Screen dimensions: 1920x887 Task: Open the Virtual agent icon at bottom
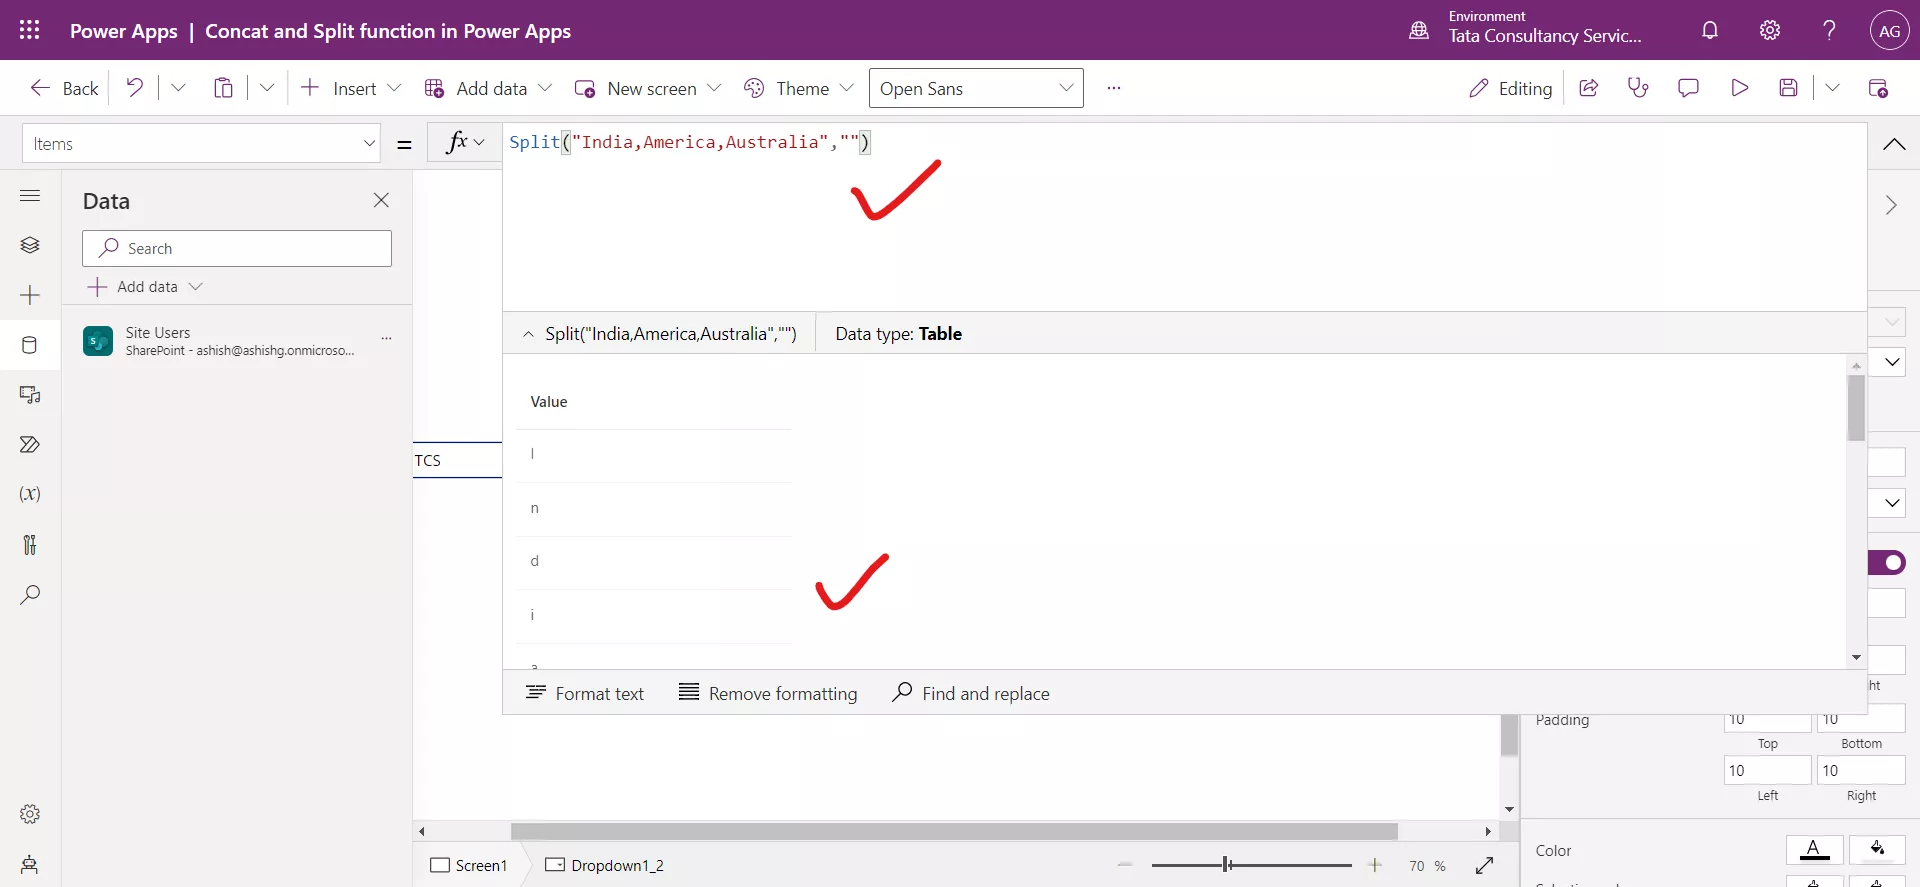click(30, 864)
